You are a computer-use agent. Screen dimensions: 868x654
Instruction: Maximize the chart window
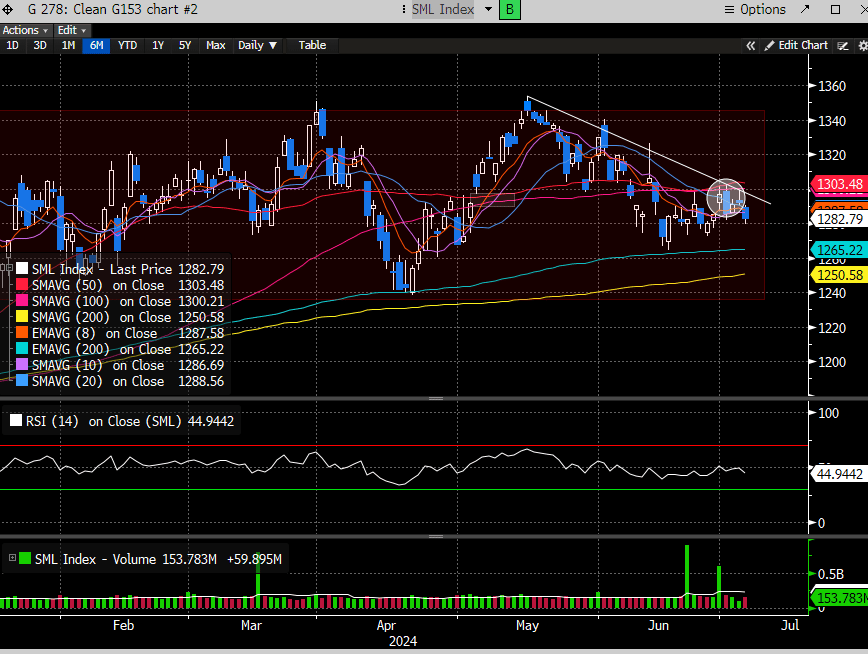coord(835,9)
